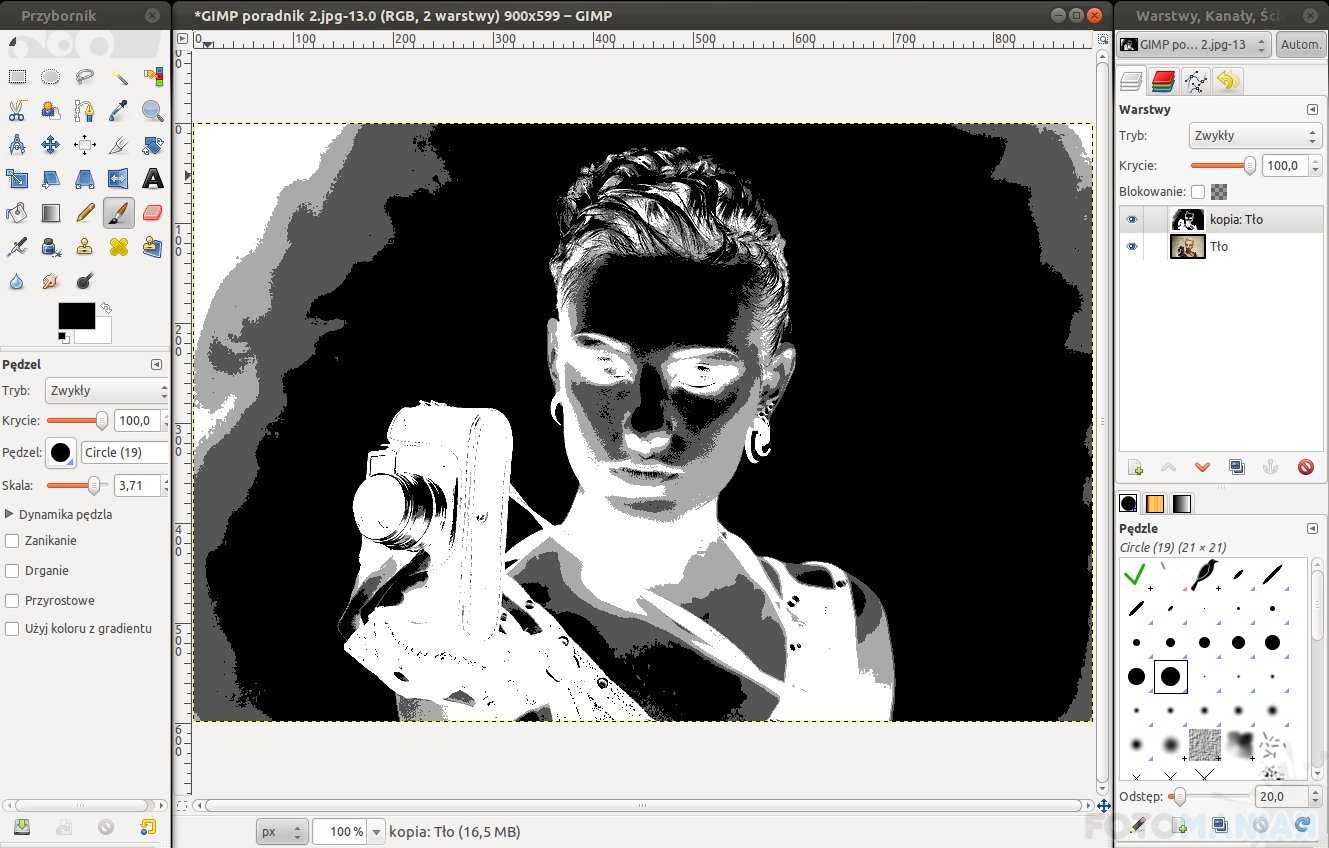
Task: Expand the Dynamika pędzla section
Action: click(10, 514)
